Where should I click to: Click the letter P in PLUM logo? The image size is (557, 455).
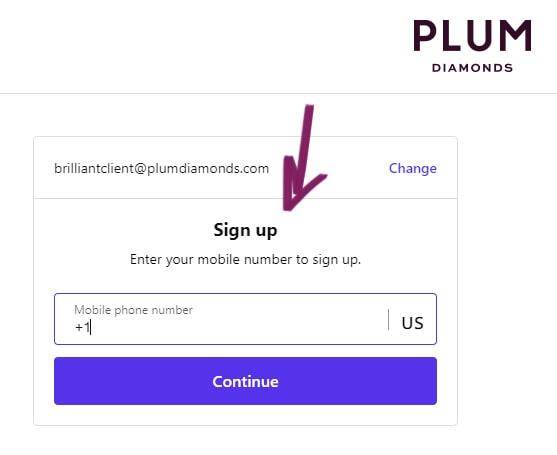pyautogui.click(x=425, y=36)
